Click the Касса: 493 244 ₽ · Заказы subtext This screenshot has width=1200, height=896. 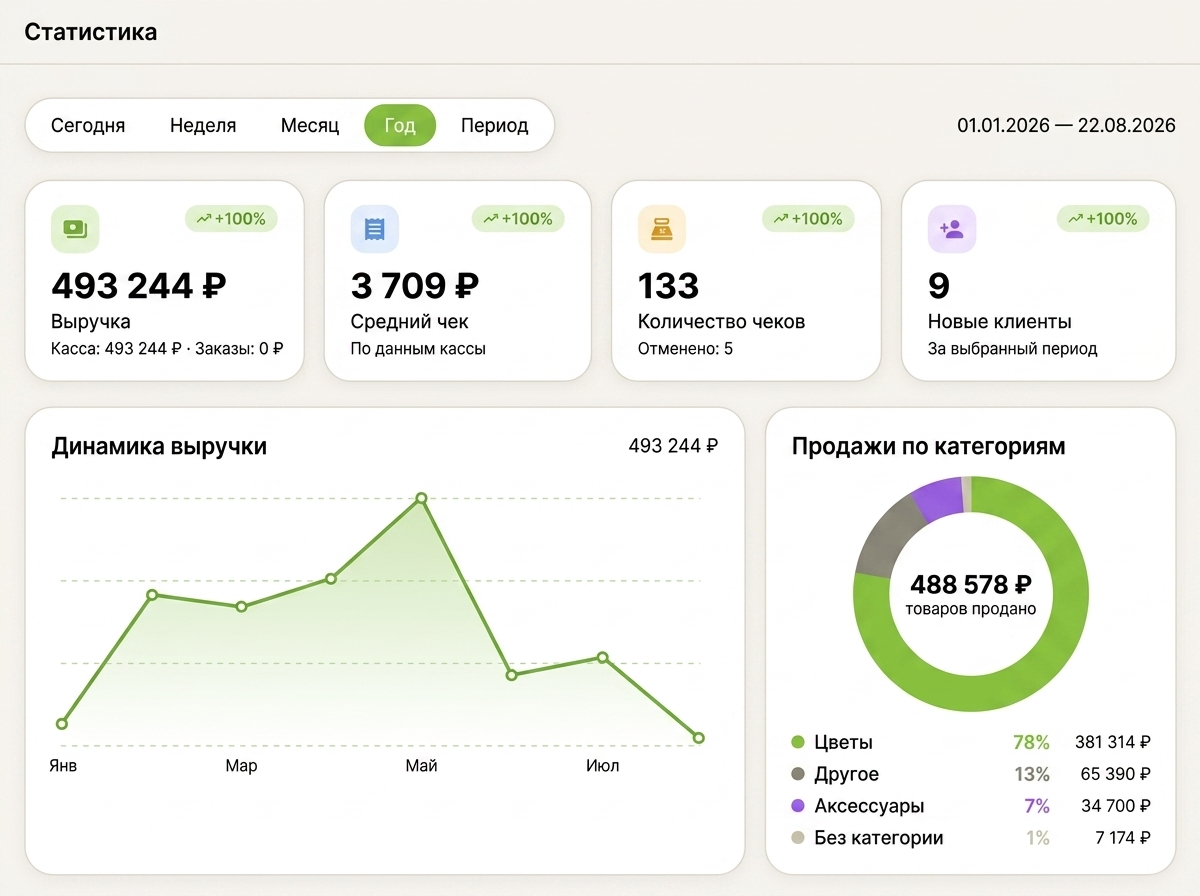point(167,349)
